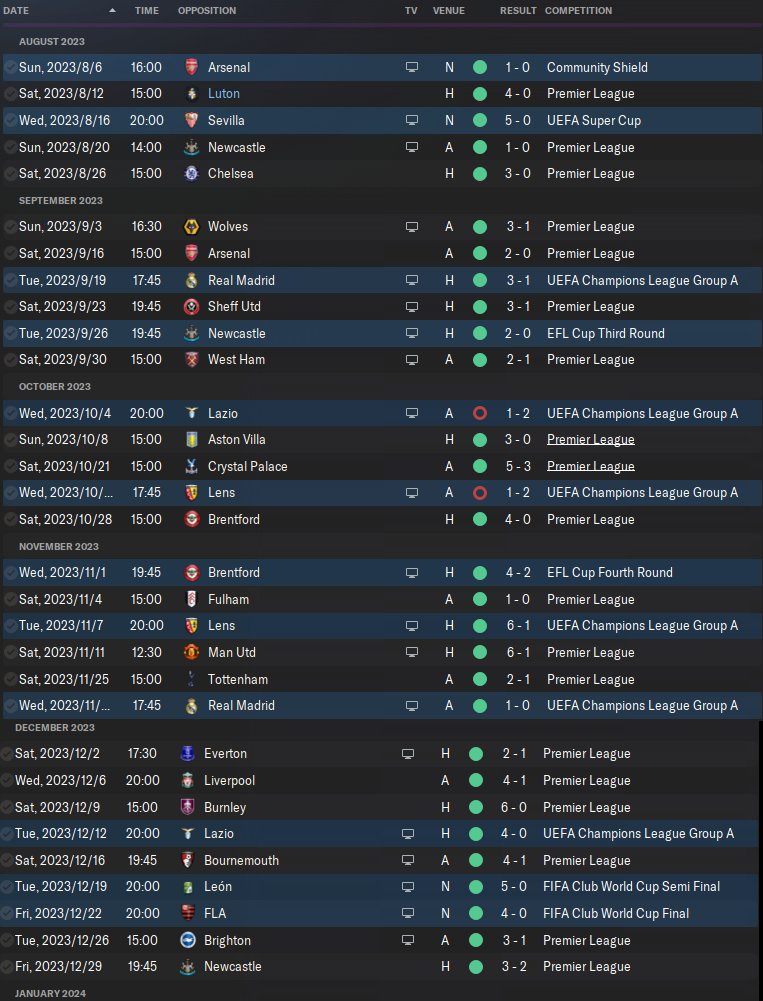Click the green win dot on the Burnley match
The height and width of the screenshot is (1001, 763).
(475, 807)
